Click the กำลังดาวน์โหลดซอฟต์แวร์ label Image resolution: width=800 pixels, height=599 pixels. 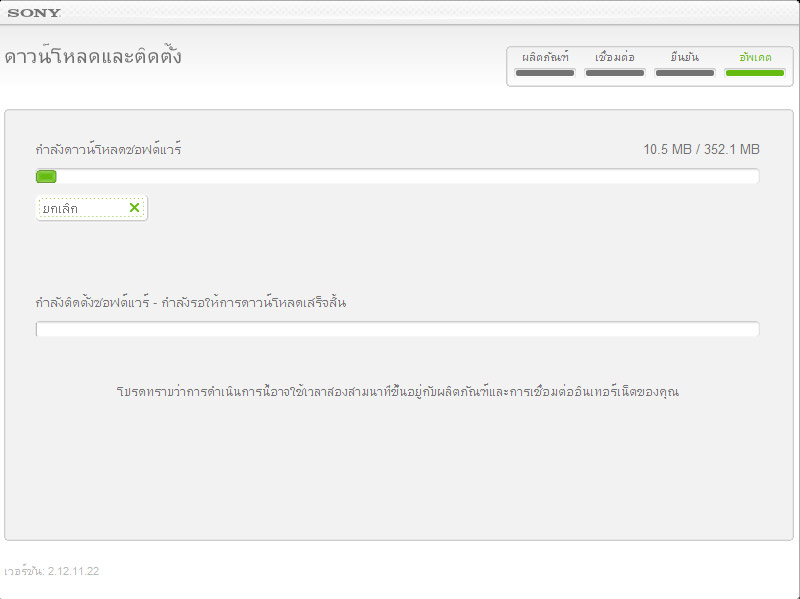(108, 149)
